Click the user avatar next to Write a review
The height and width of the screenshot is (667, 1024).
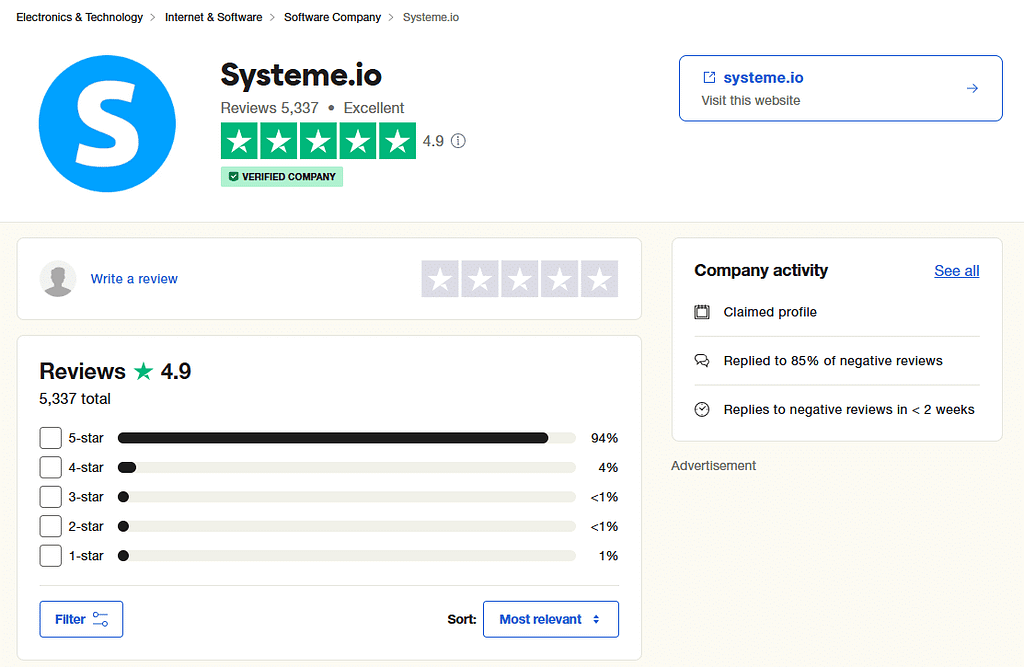pyautogui.click(x=58, y=278)
